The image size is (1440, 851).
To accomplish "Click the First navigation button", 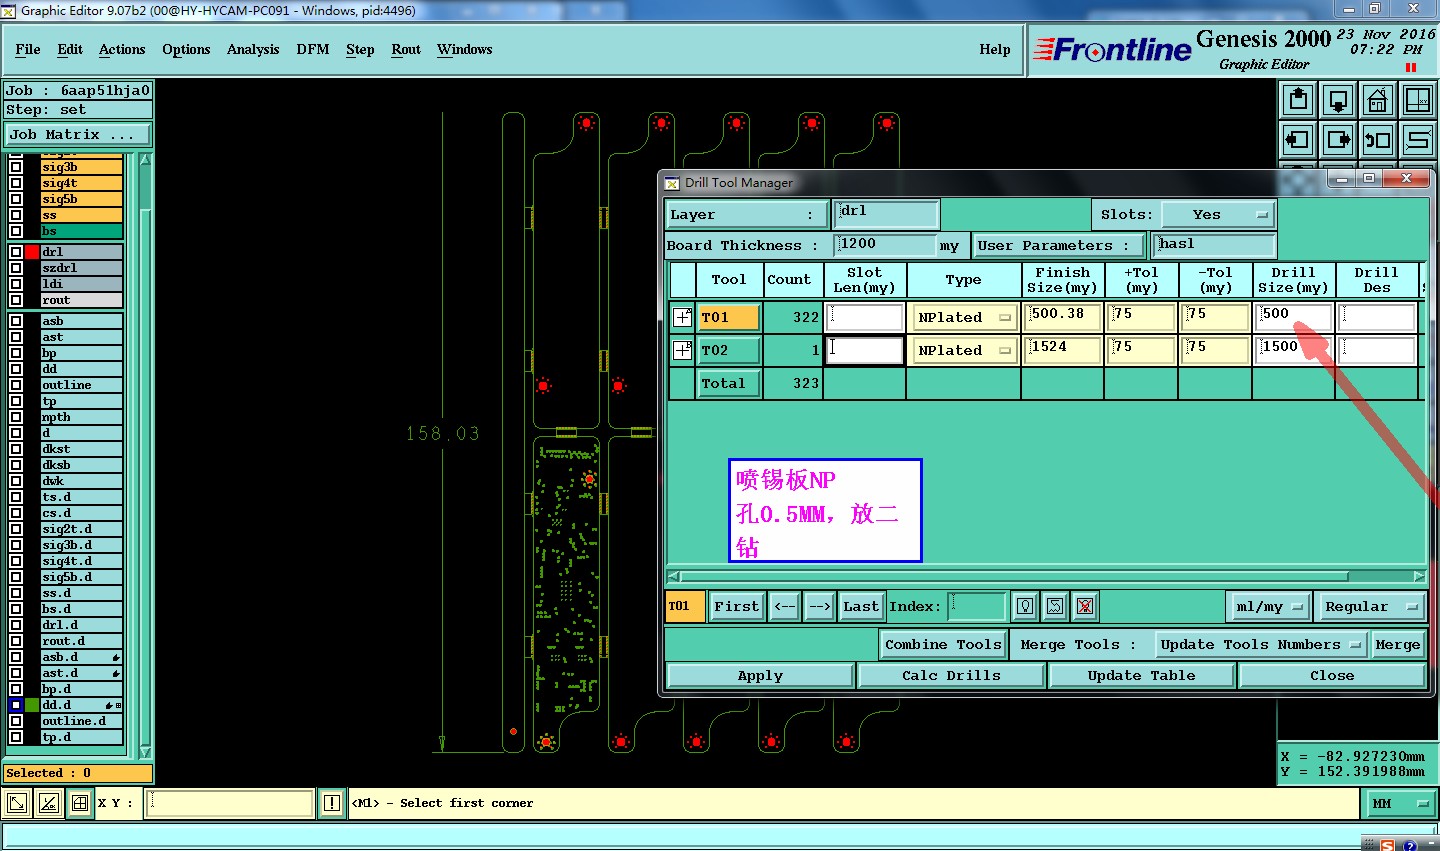I will pyautogui.click(x=737, y=606).
